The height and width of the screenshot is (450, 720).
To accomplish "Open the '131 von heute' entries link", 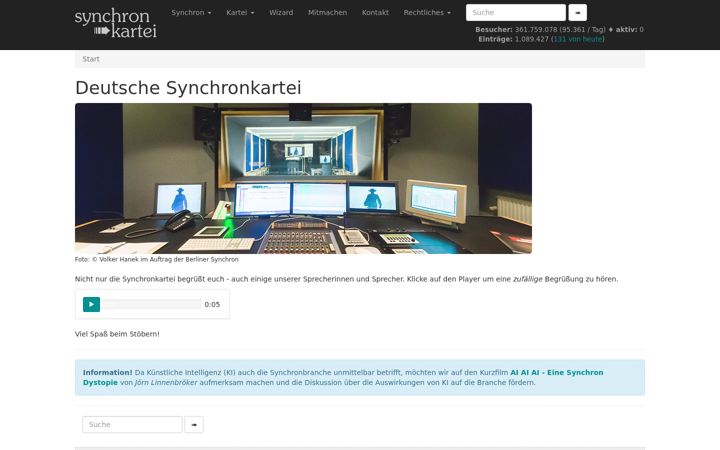I will pos(578,39).
